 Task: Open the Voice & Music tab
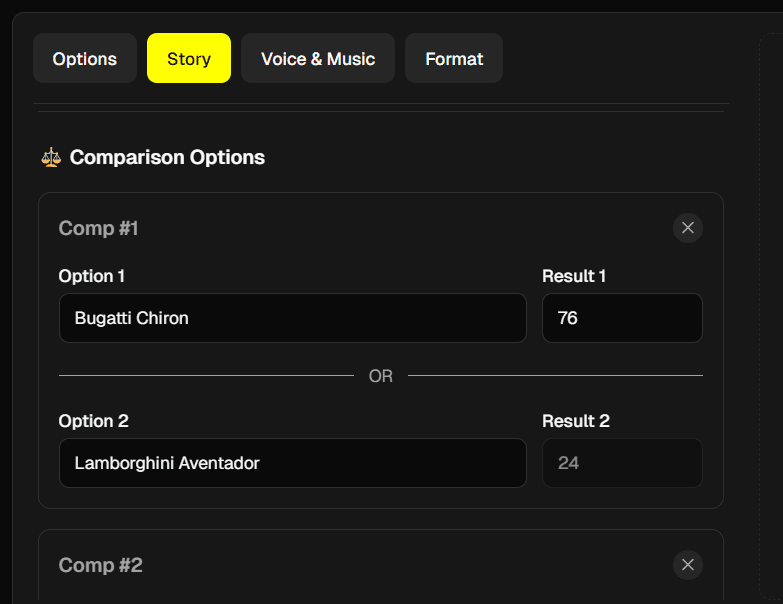pos(318,59)
